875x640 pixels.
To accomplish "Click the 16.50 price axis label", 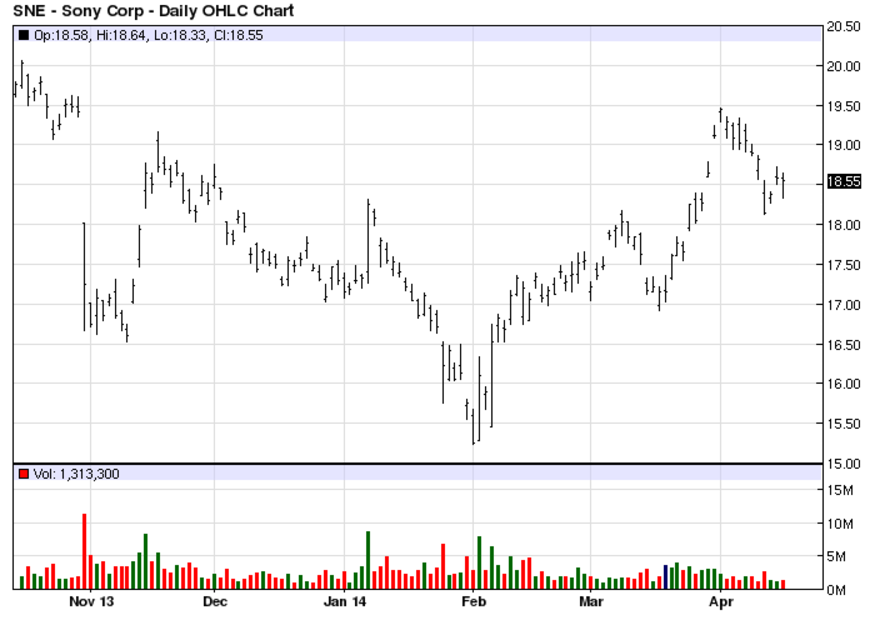I will tap(843, 344).
